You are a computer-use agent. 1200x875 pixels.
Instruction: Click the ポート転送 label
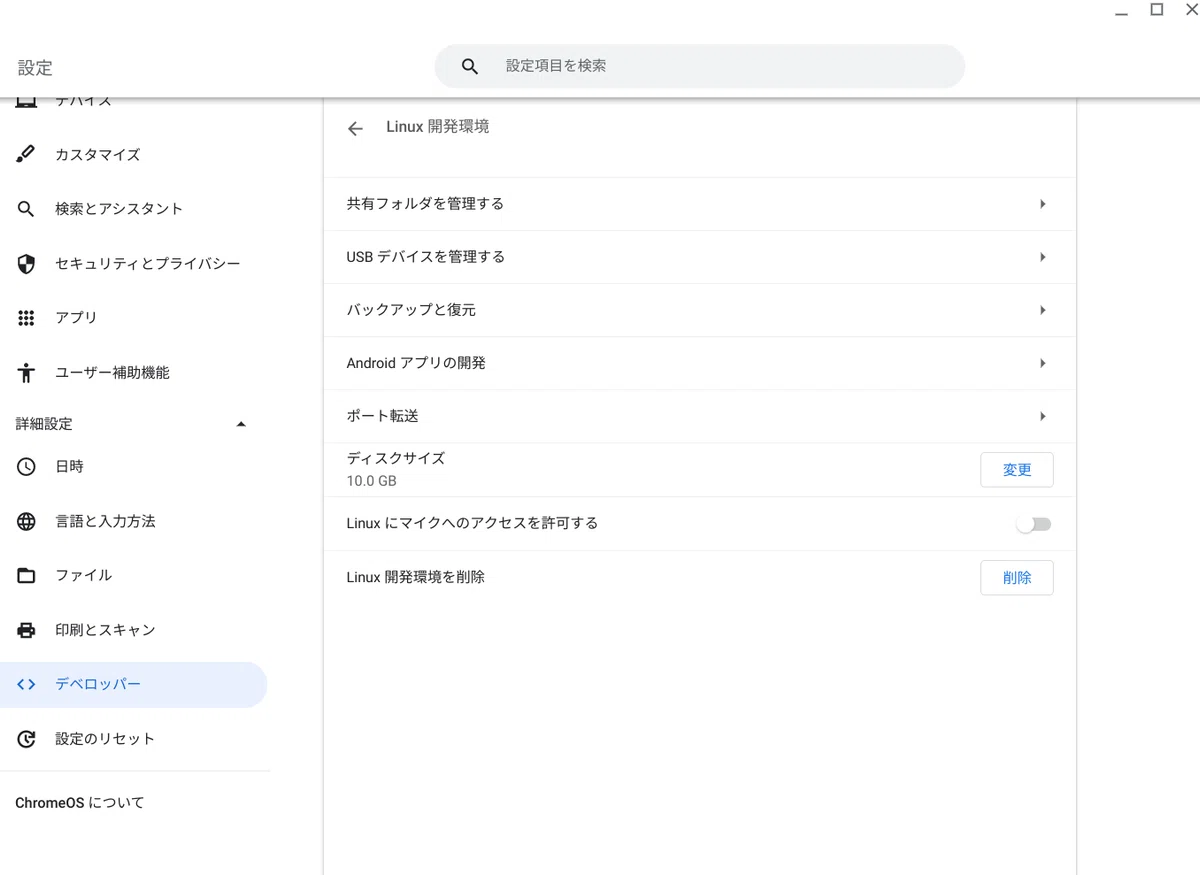383,416
